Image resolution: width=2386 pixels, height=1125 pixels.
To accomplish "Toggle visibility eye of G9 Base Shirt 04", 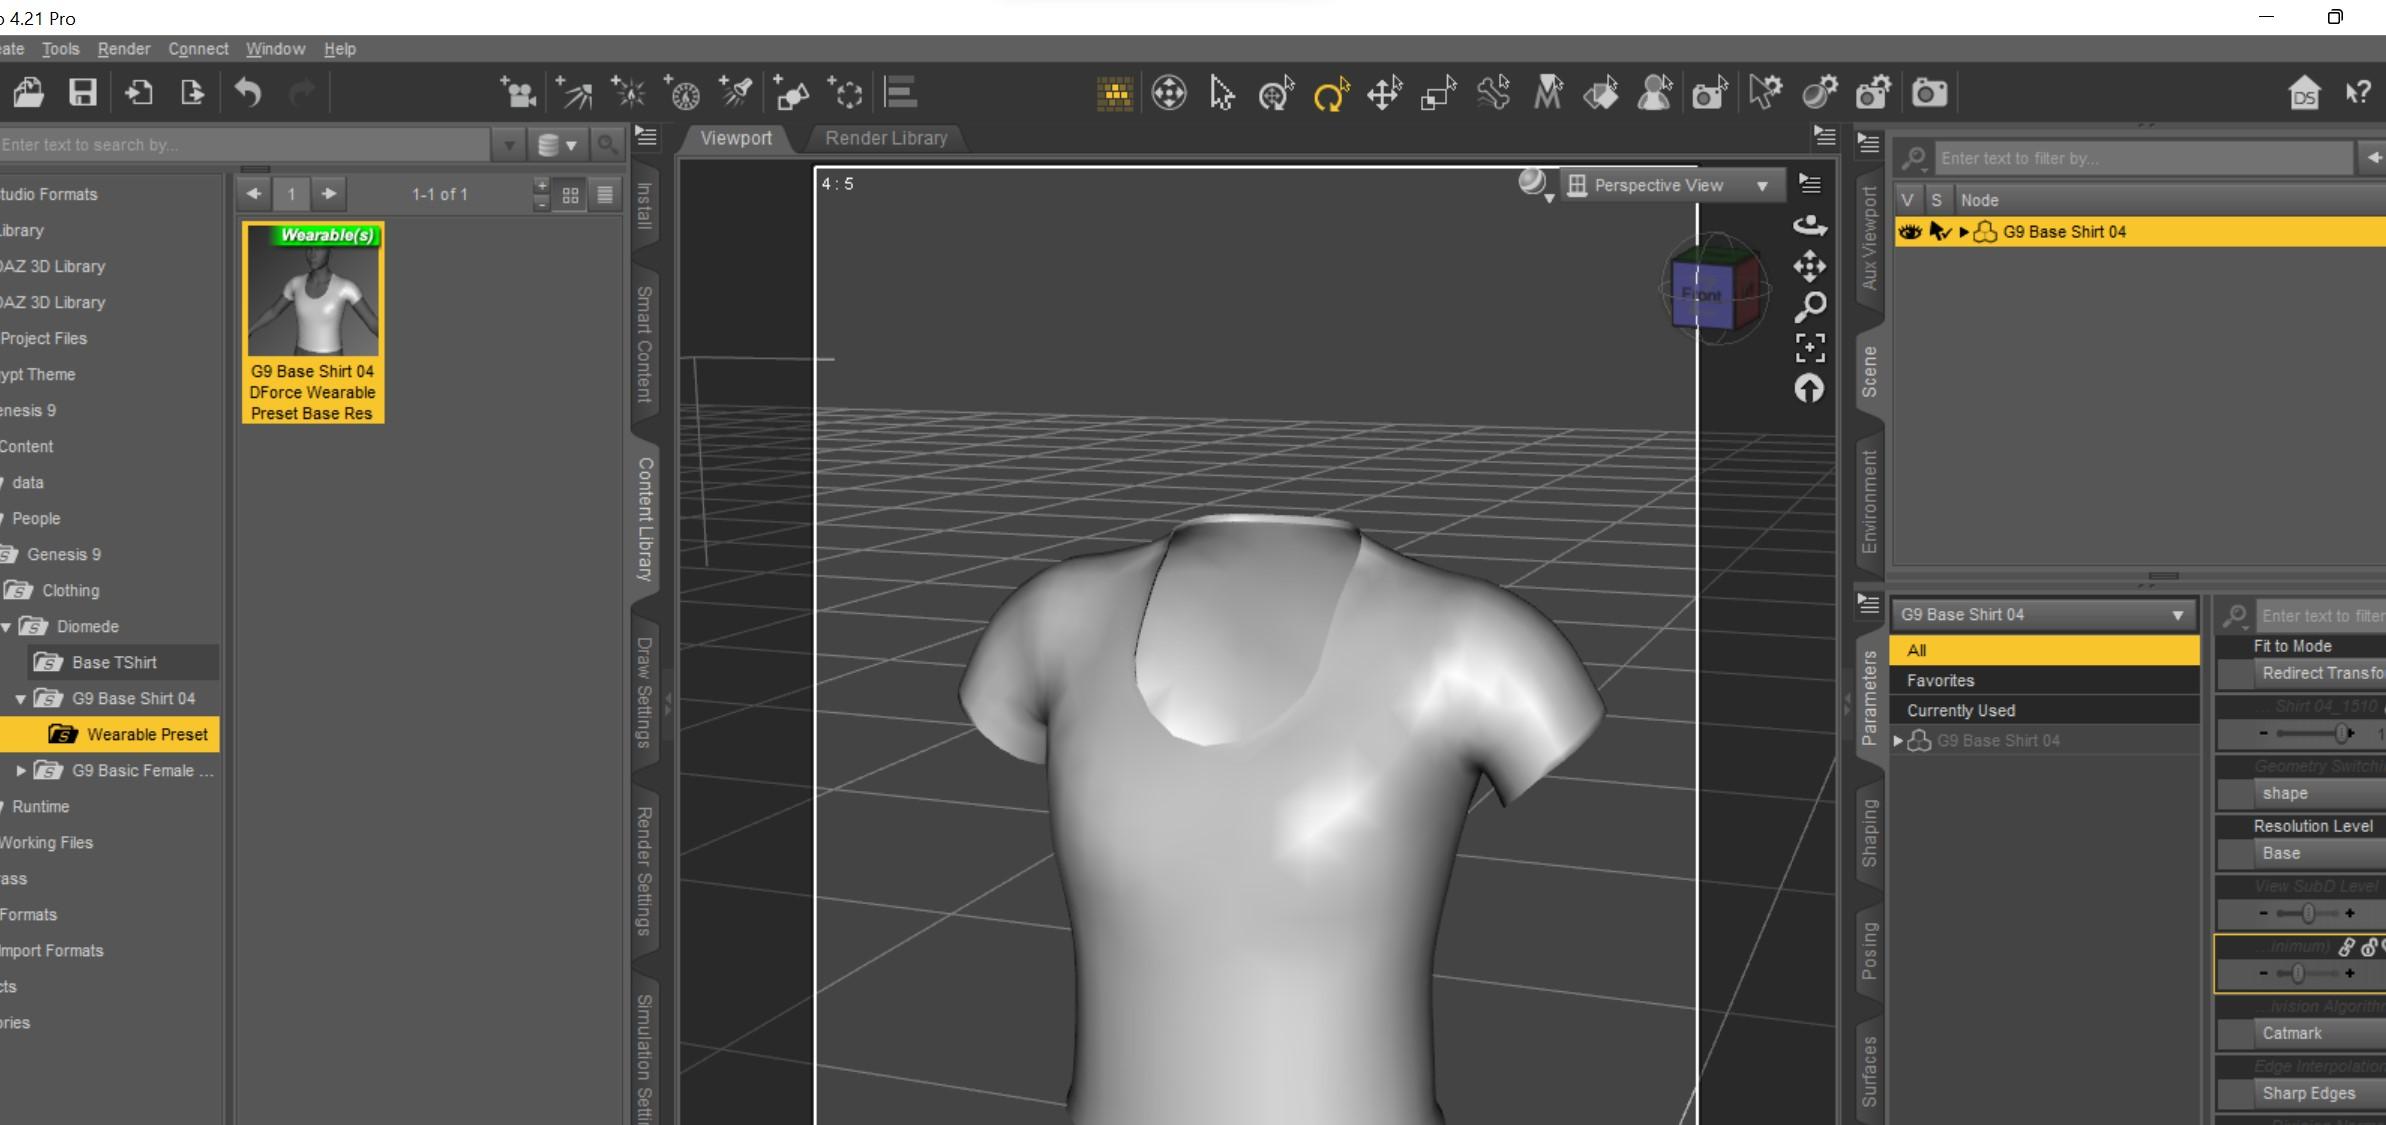I will tap(1910, 232).
